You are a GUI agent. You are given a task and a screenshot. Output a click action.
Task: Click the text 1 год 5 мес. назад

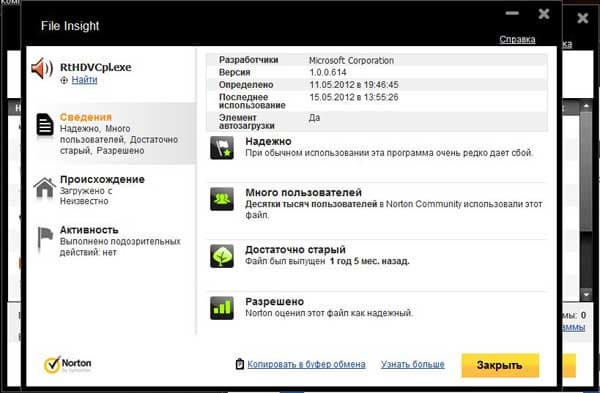370,261
